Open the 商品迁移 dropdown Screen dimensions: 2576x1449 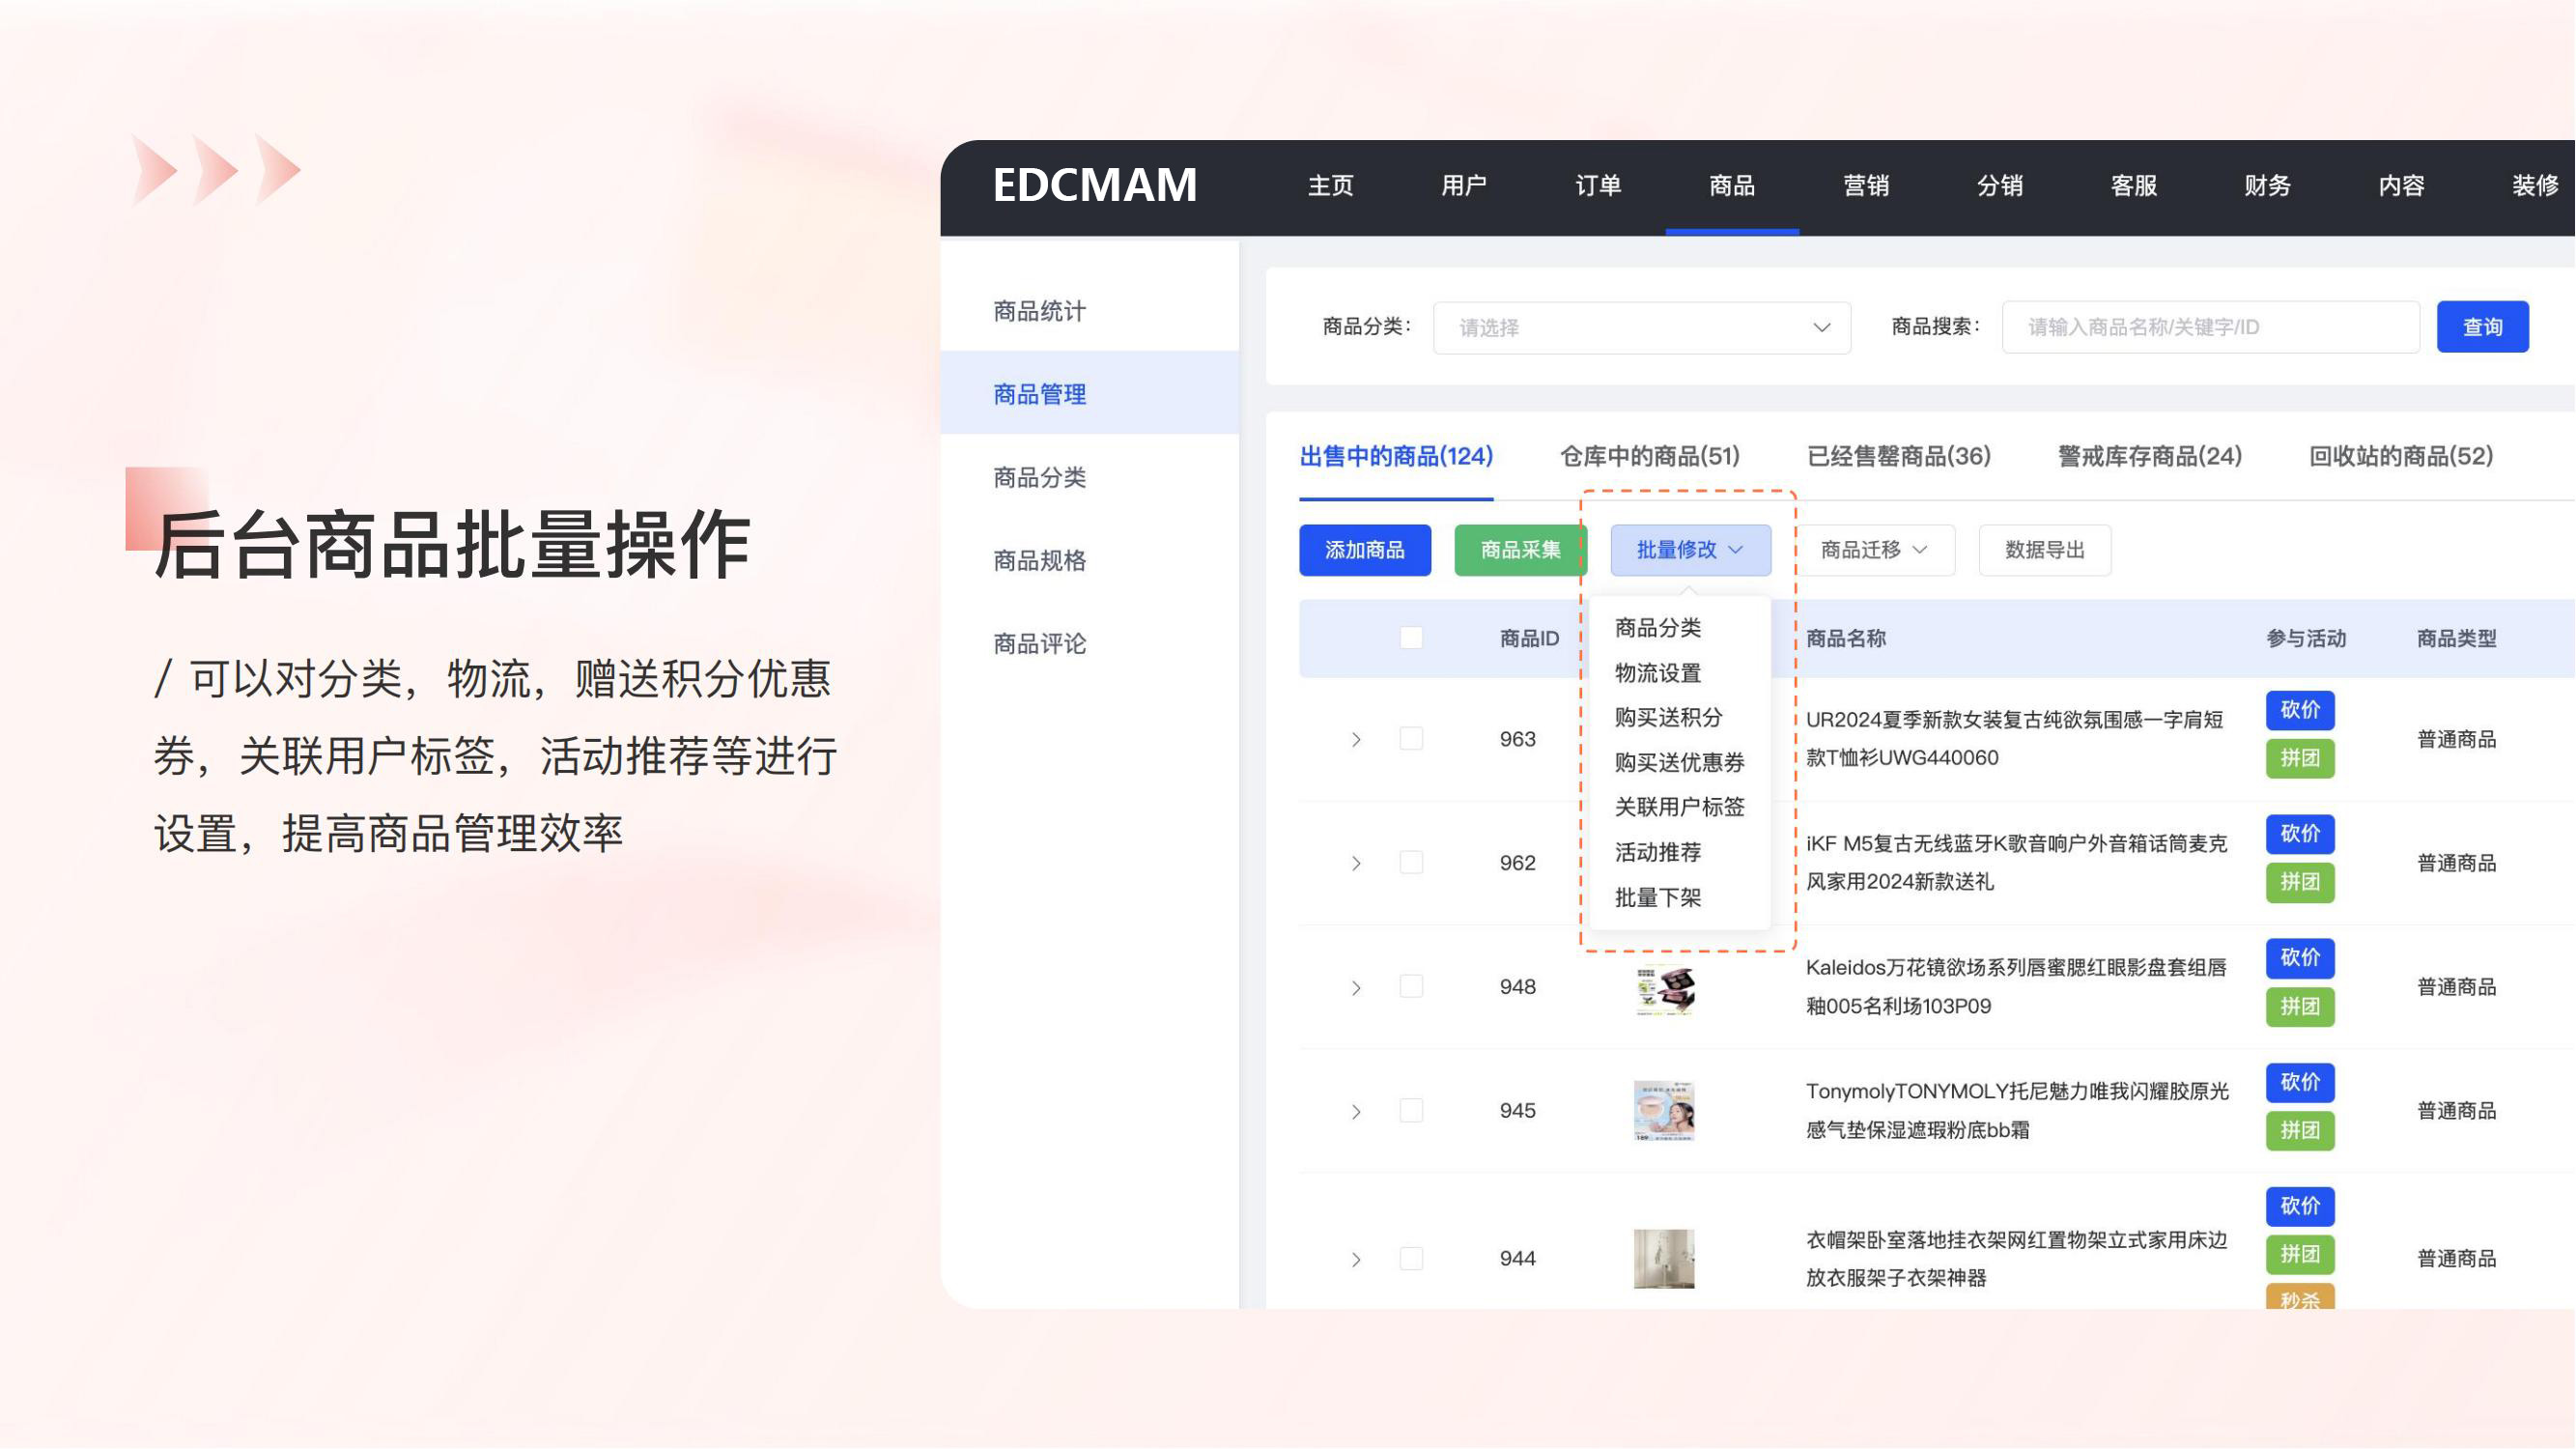click(1875, 550)
